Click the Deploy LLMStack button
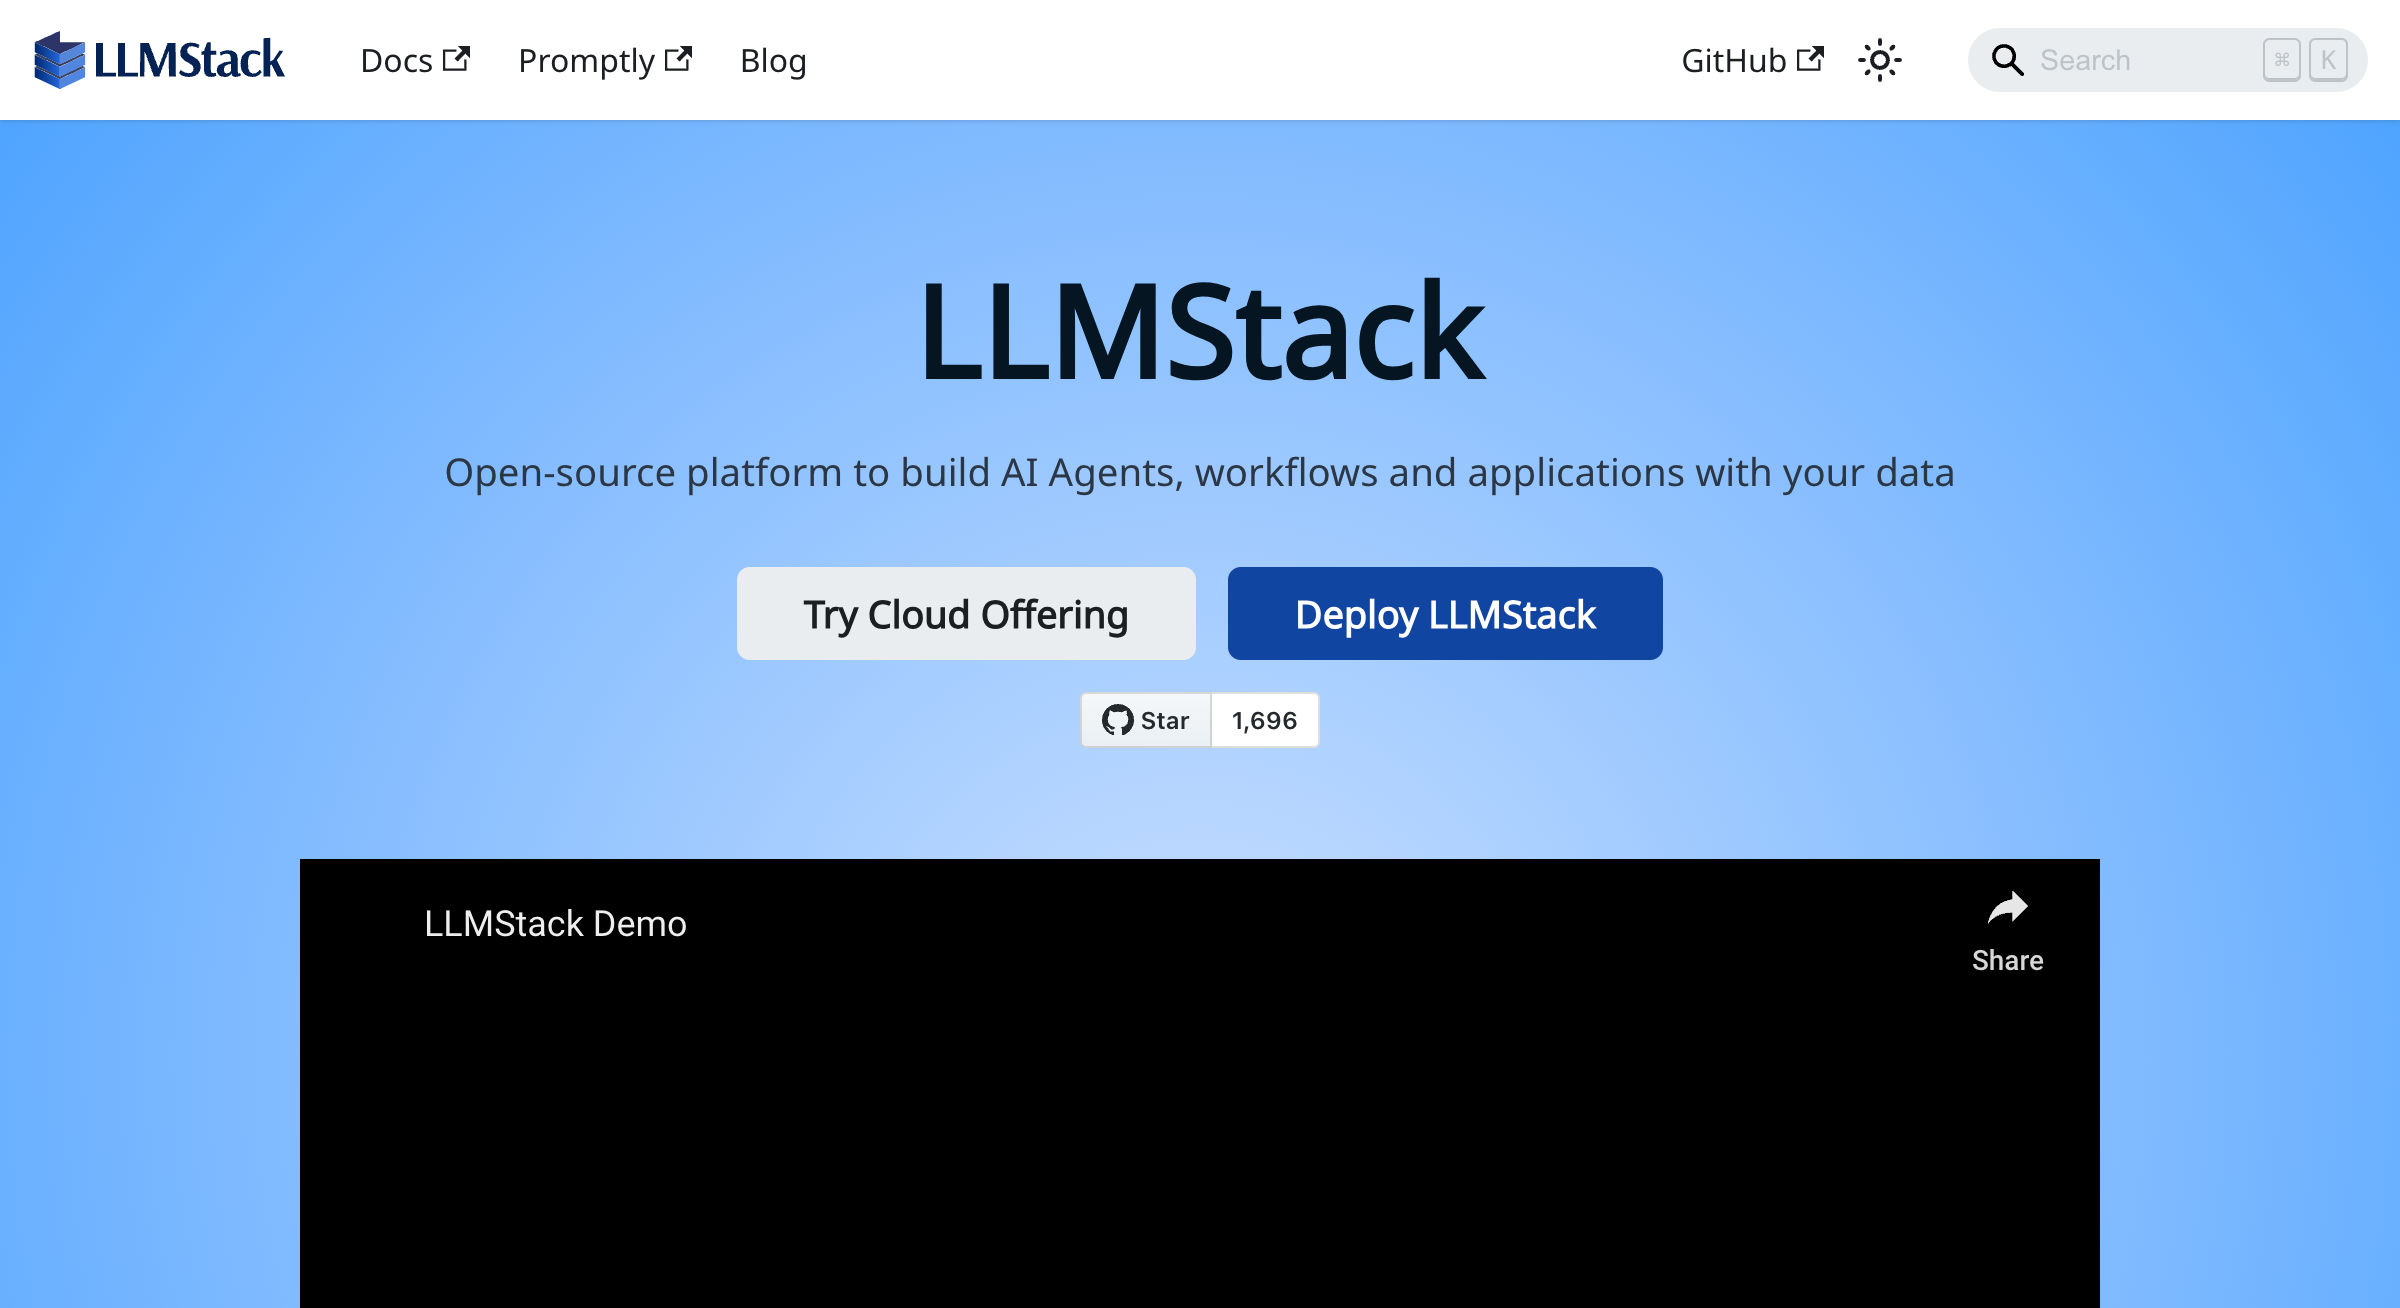 pos(1444,613)
